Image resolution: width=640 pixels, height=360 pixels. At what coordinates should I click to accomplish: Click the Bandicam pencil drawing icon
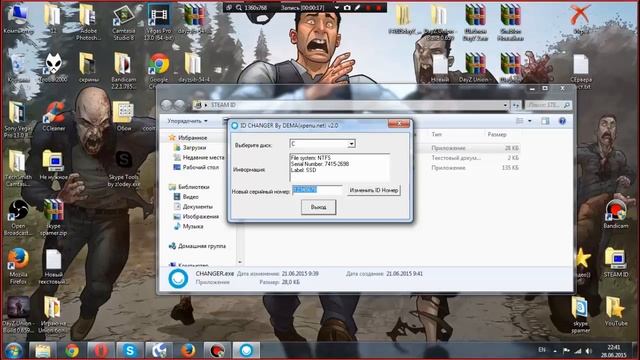coord(358,8)
